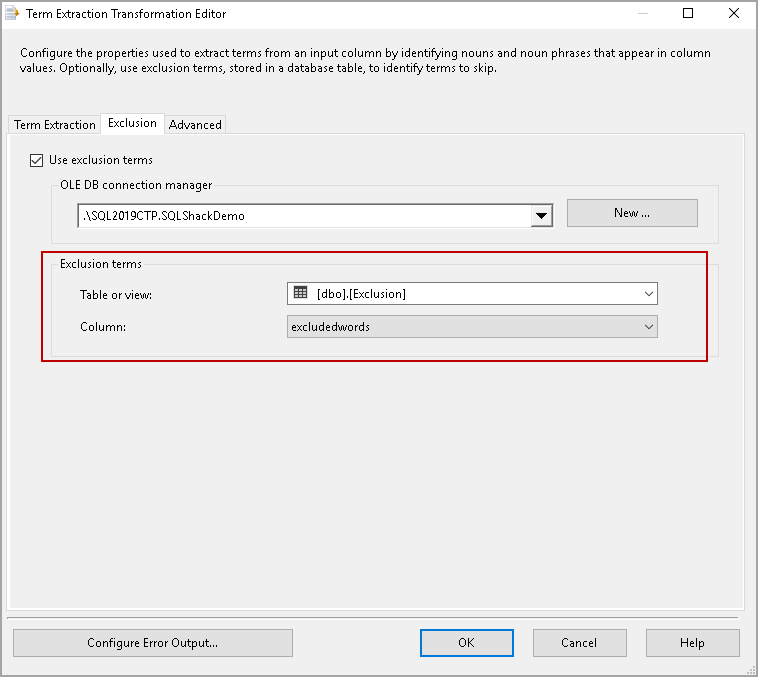The height and width of the screenshot is (677, 758).
Task: Click the resize grip in the dialog corner
Action: [750, 669]
